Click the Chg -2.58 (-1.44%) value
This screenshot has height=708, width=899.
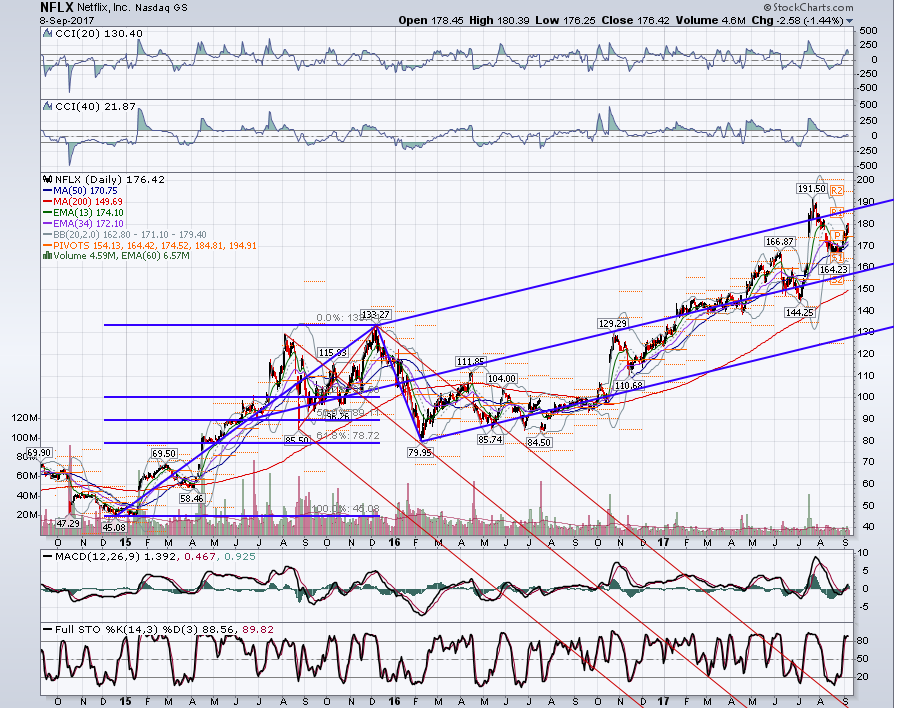pyautogui.click(x=798, y=20)
